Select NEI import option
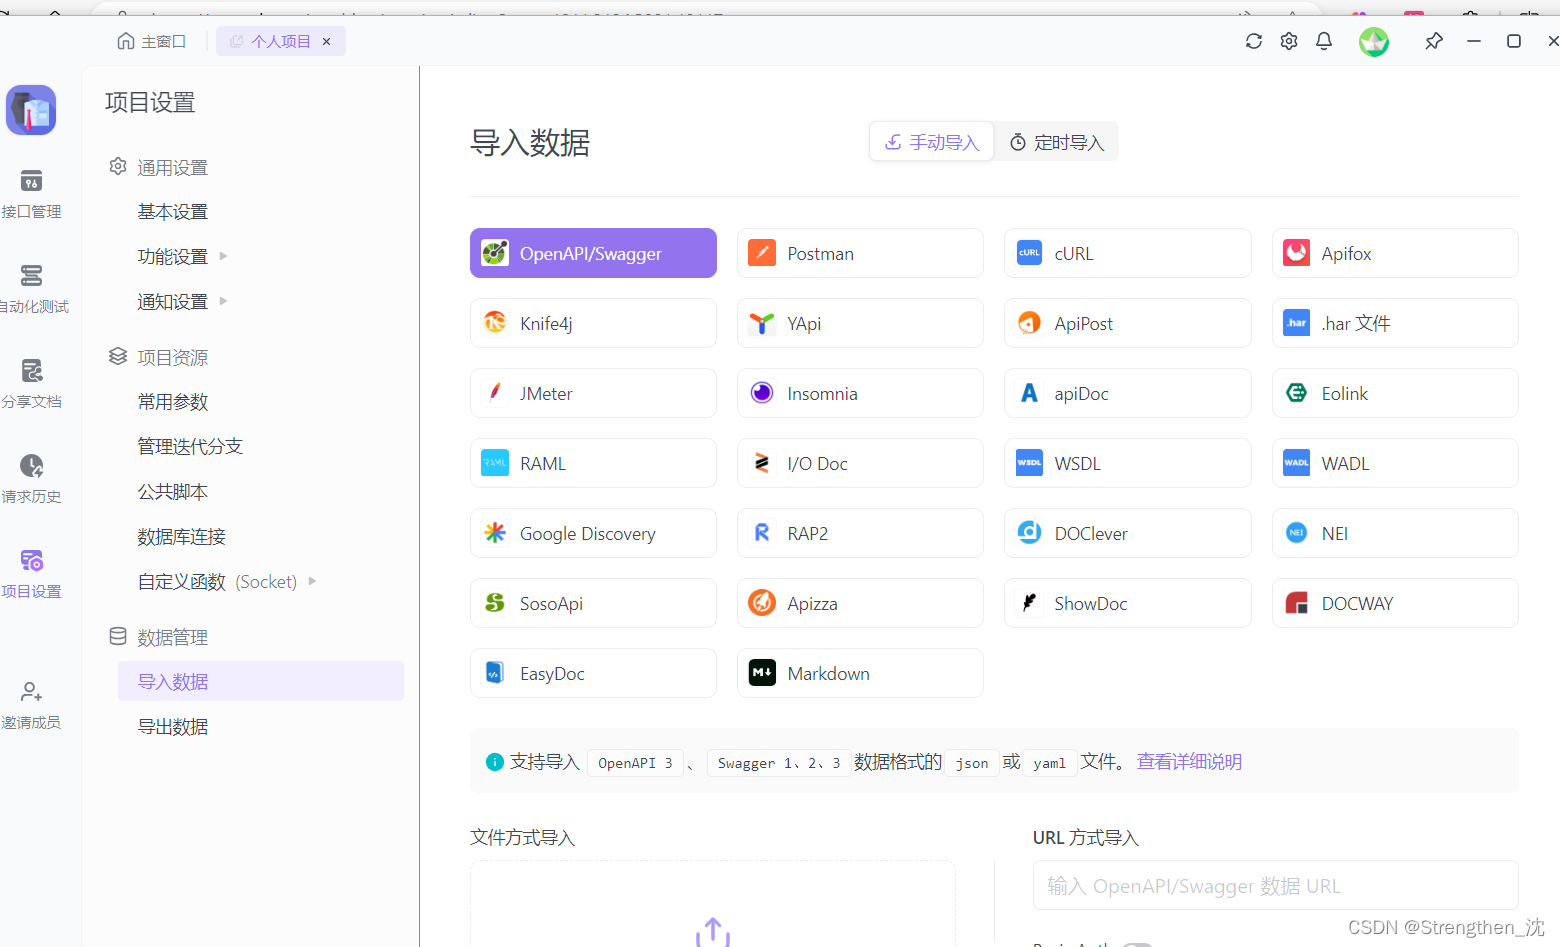 pos(1395,533)
